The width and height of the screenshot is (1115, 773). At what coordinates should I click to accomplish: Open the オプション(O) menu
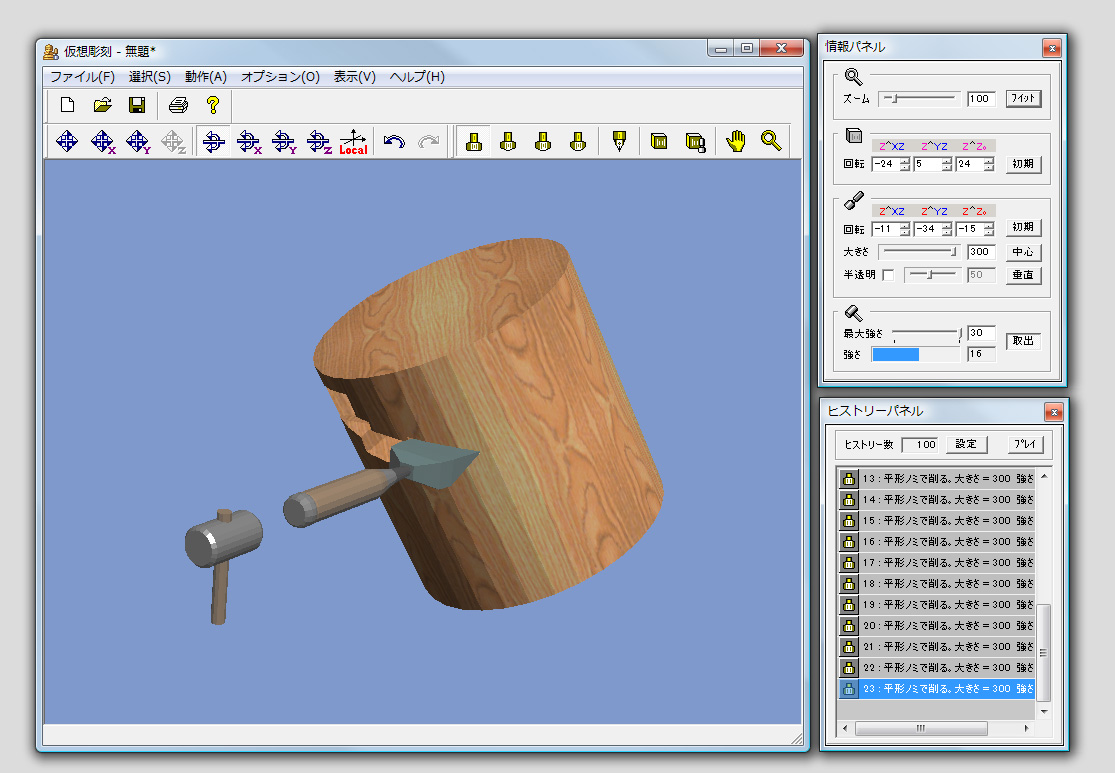click(x=280, y=77)
